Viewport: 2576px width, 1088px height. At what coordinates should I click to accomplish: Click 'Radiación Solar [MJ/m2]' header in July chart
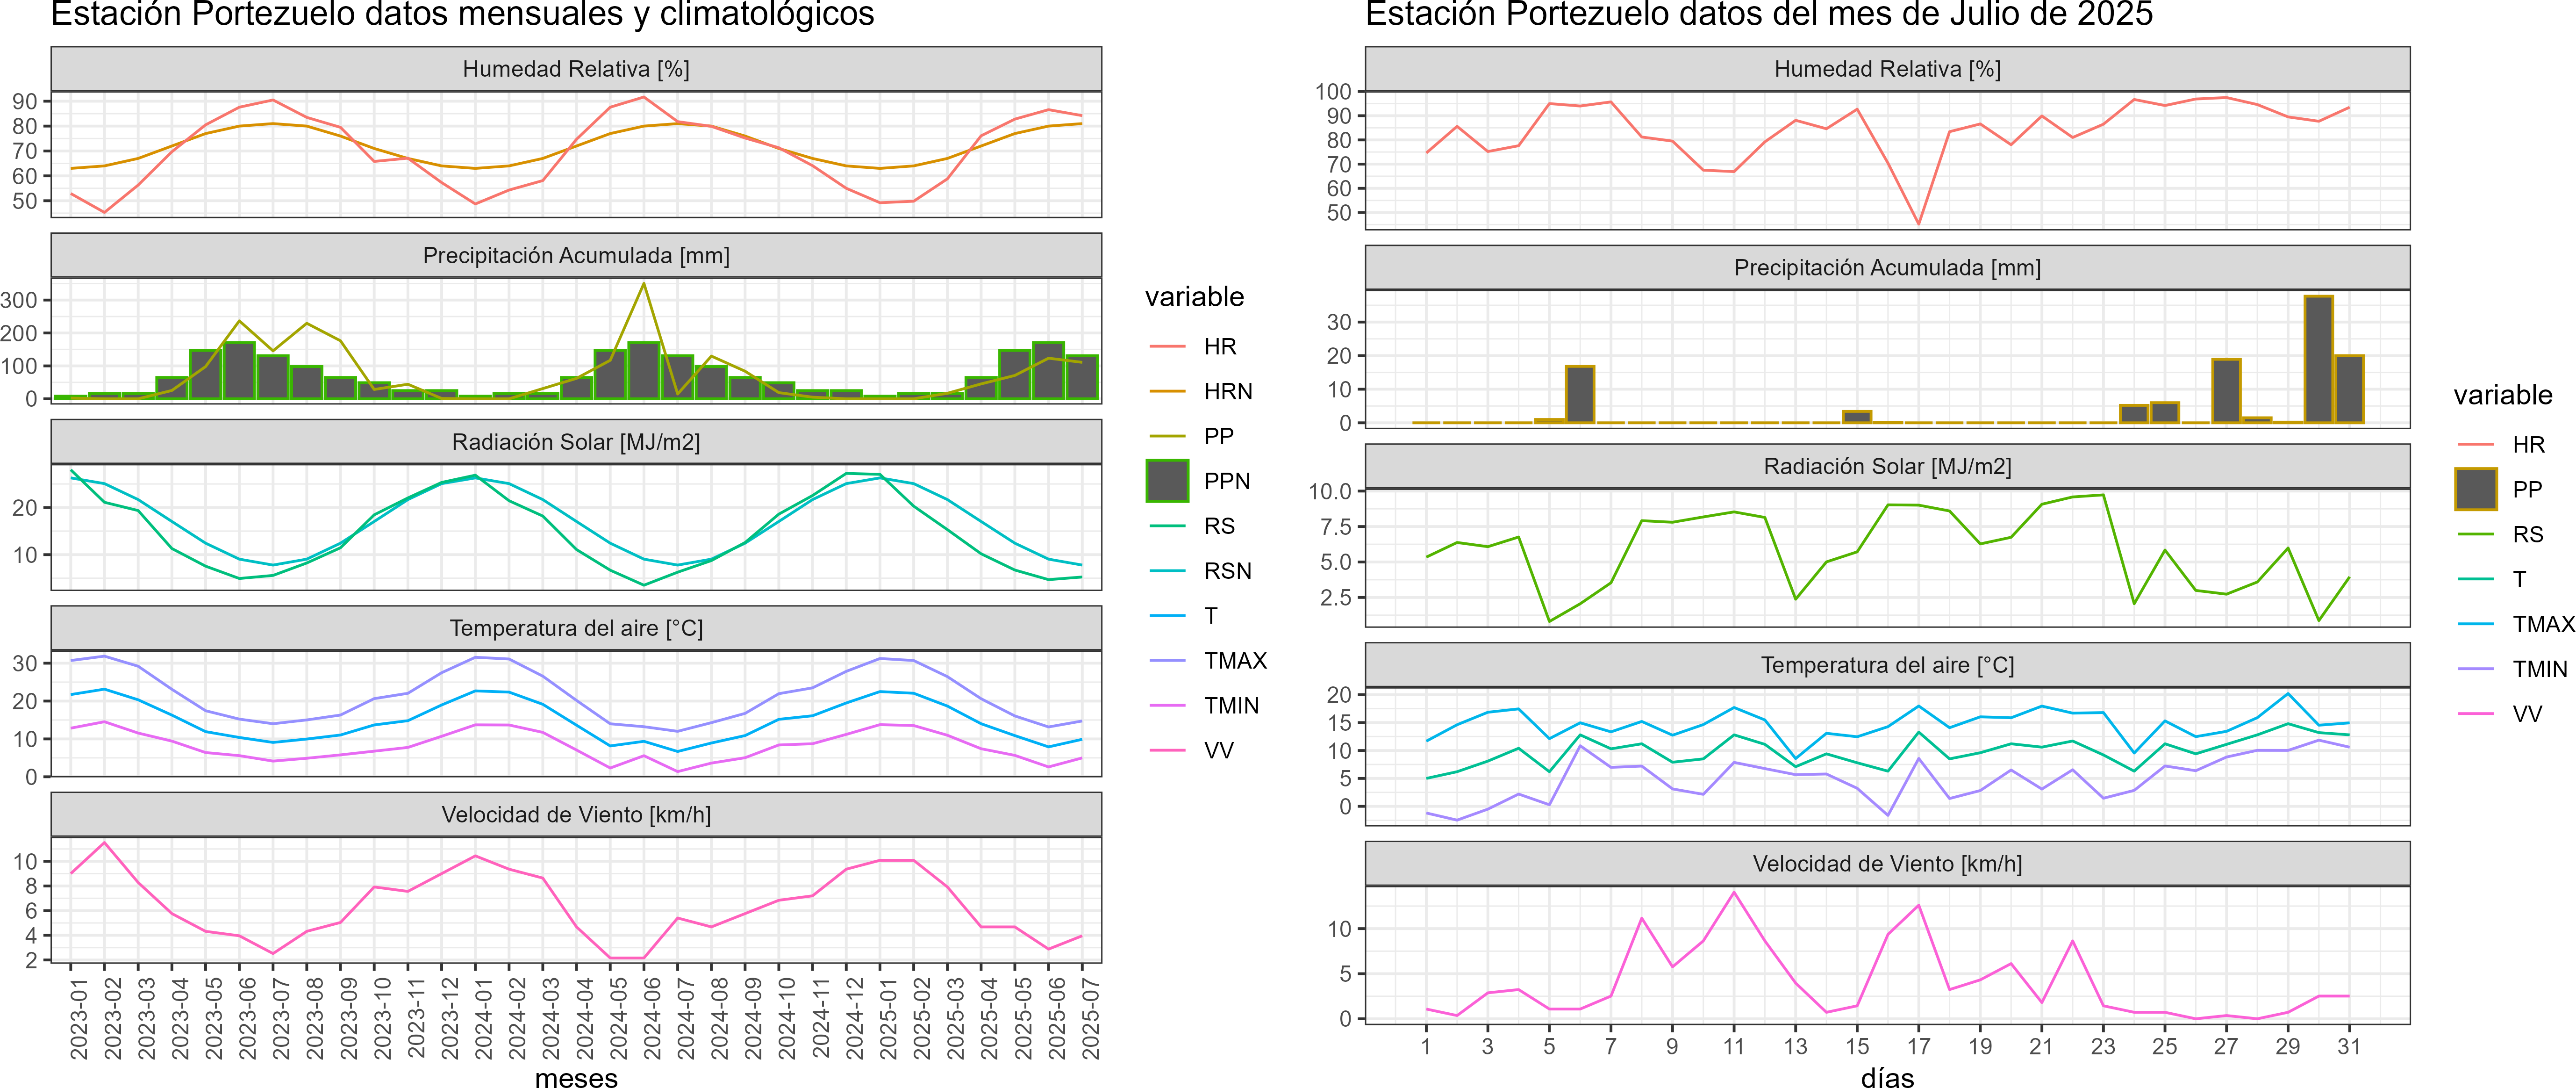click(1887, 466)
